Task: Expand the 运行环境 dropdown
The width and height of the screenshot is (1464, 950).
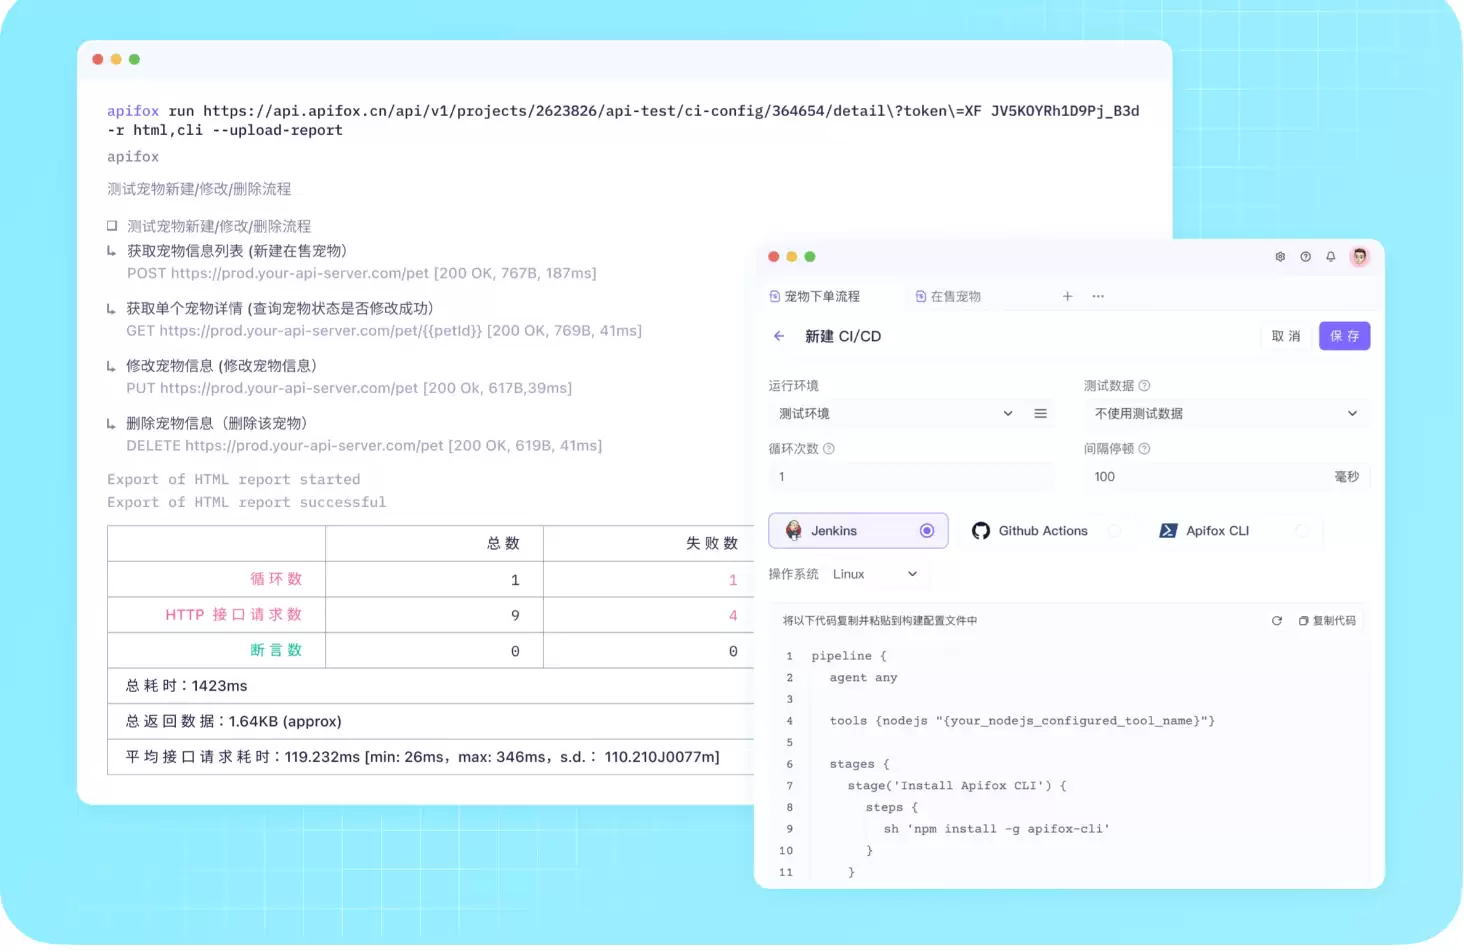Action: tap(895, 413)
